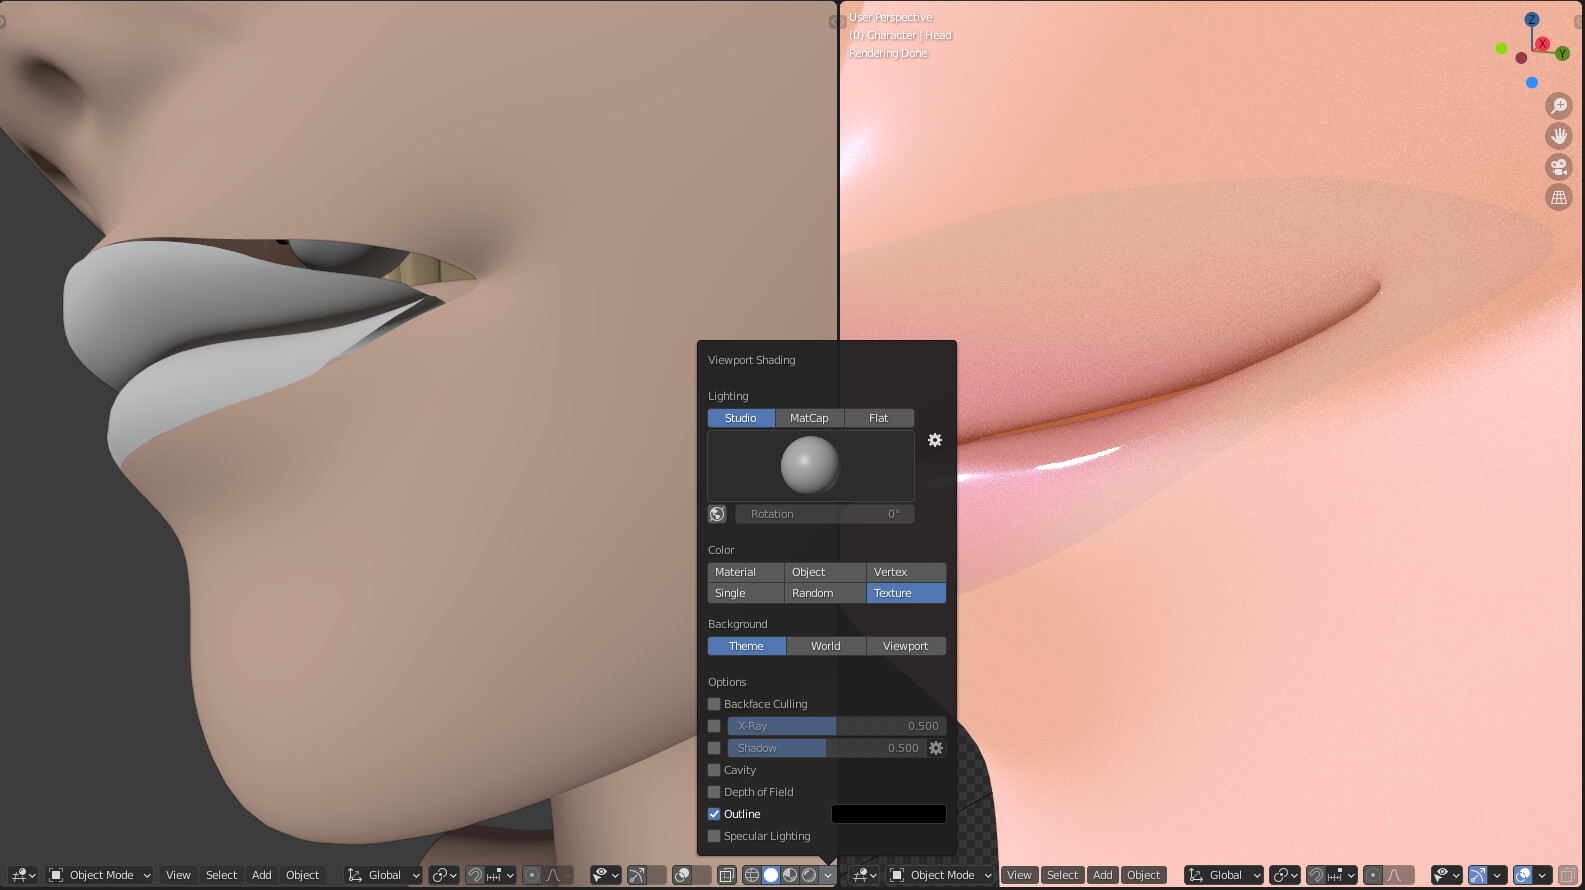This screenshot has height=890, width=1585.
Task: Enable the X-Ray checkbox
Action: pyautogui.click(x=714, y=726)
